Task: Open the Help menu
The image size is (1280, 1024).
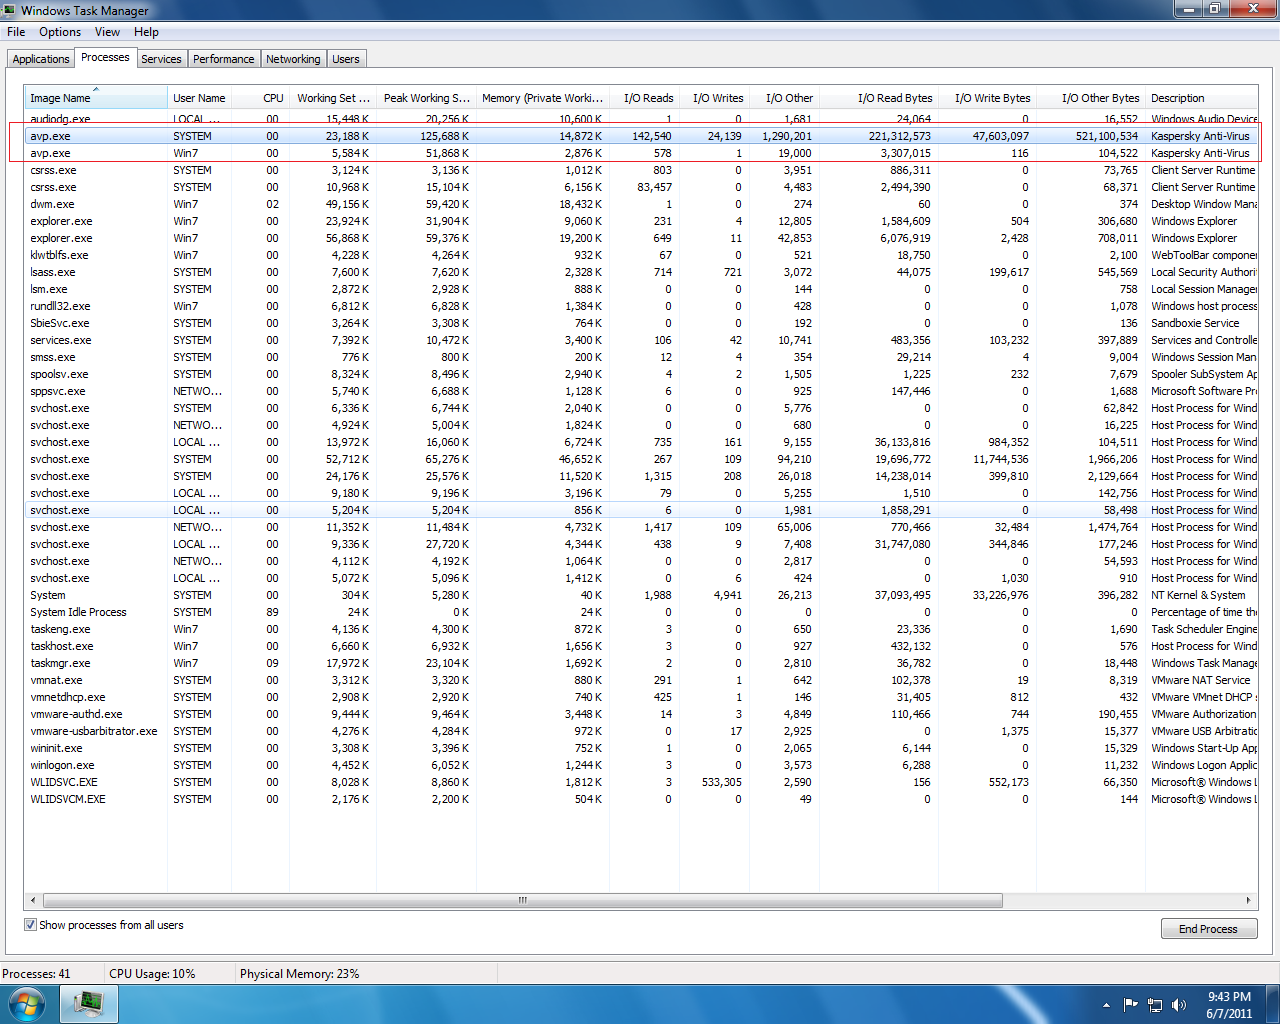Action: coord(146,32)
